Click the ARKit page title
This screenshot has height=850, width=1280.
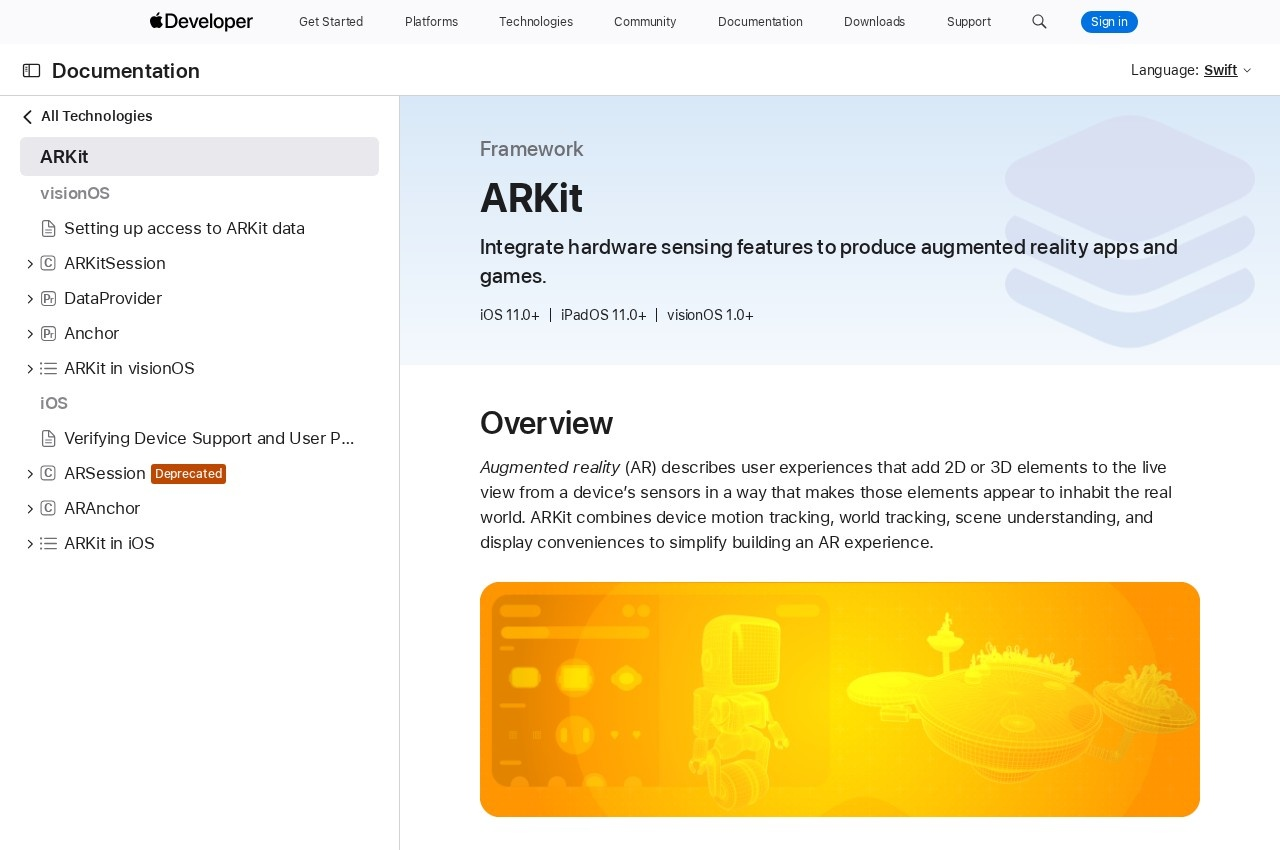pos(531,198)
